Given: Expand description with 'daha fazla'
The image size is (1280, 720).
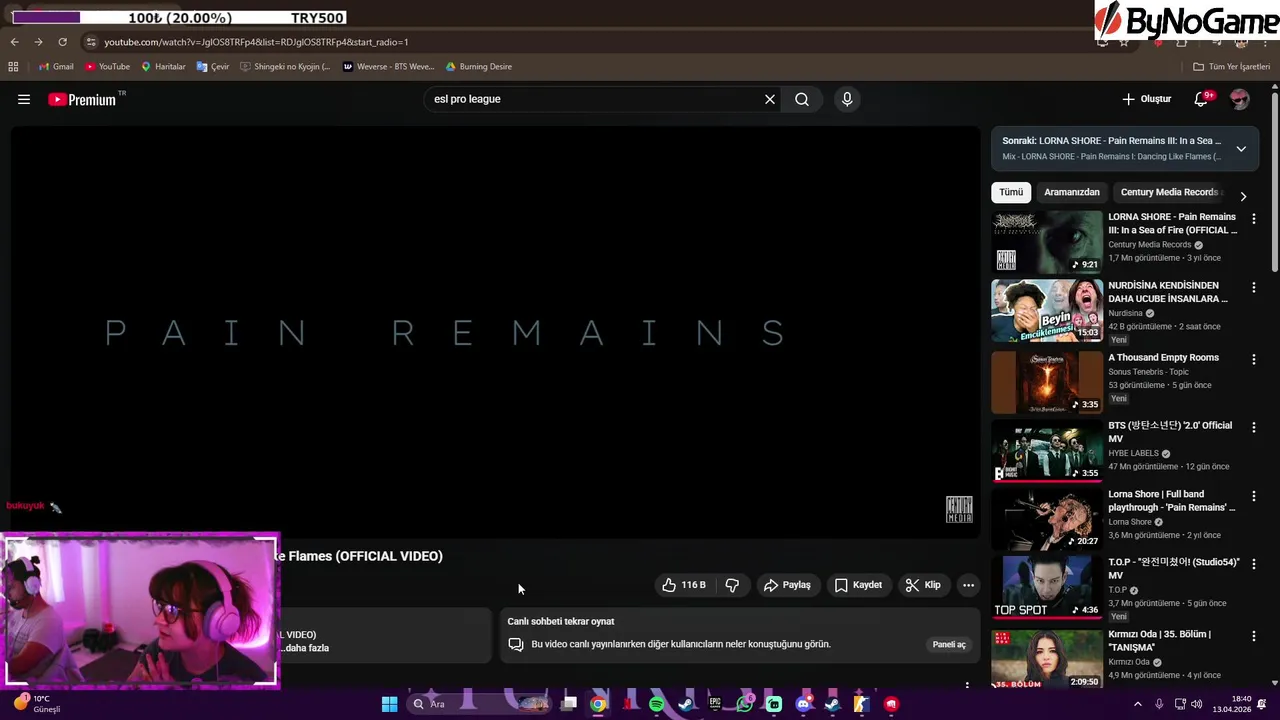Looking at the screenshot, I should click(306, 648).
